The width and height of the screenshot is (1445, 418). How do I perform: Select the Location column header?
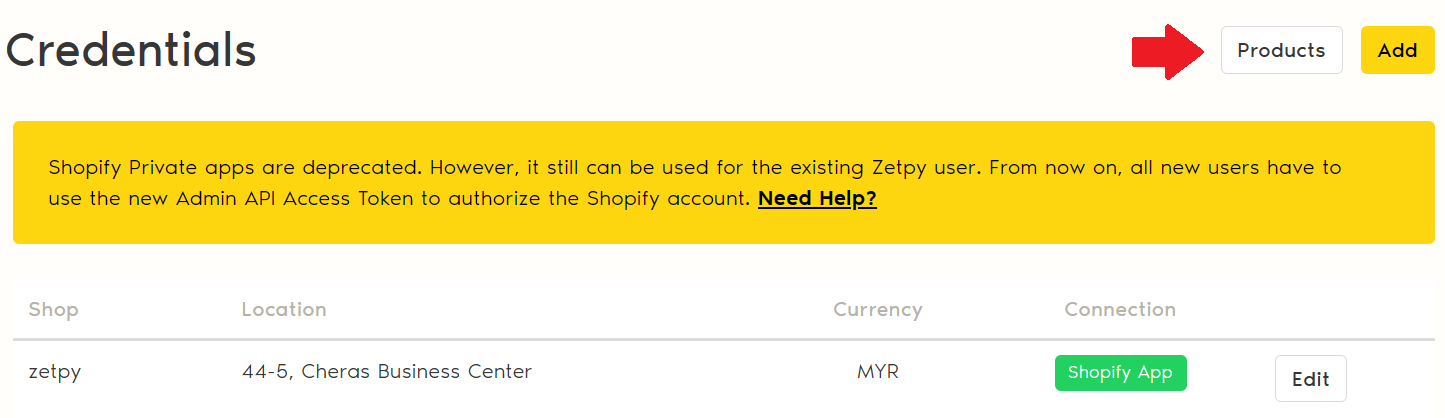pyautogui.click(x=284, y=310)
